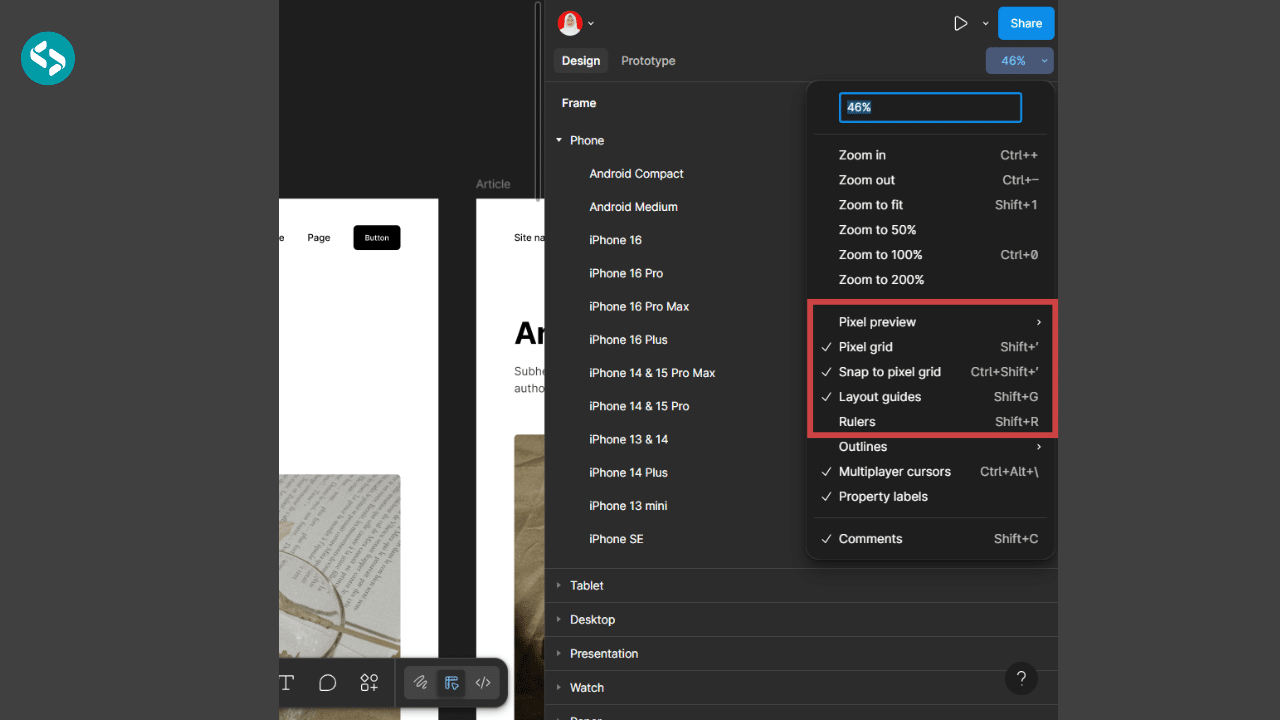Switch to Dev Mode with the code icon
This screenshot has width=1280, height=720.
click(x=482, y=683)
